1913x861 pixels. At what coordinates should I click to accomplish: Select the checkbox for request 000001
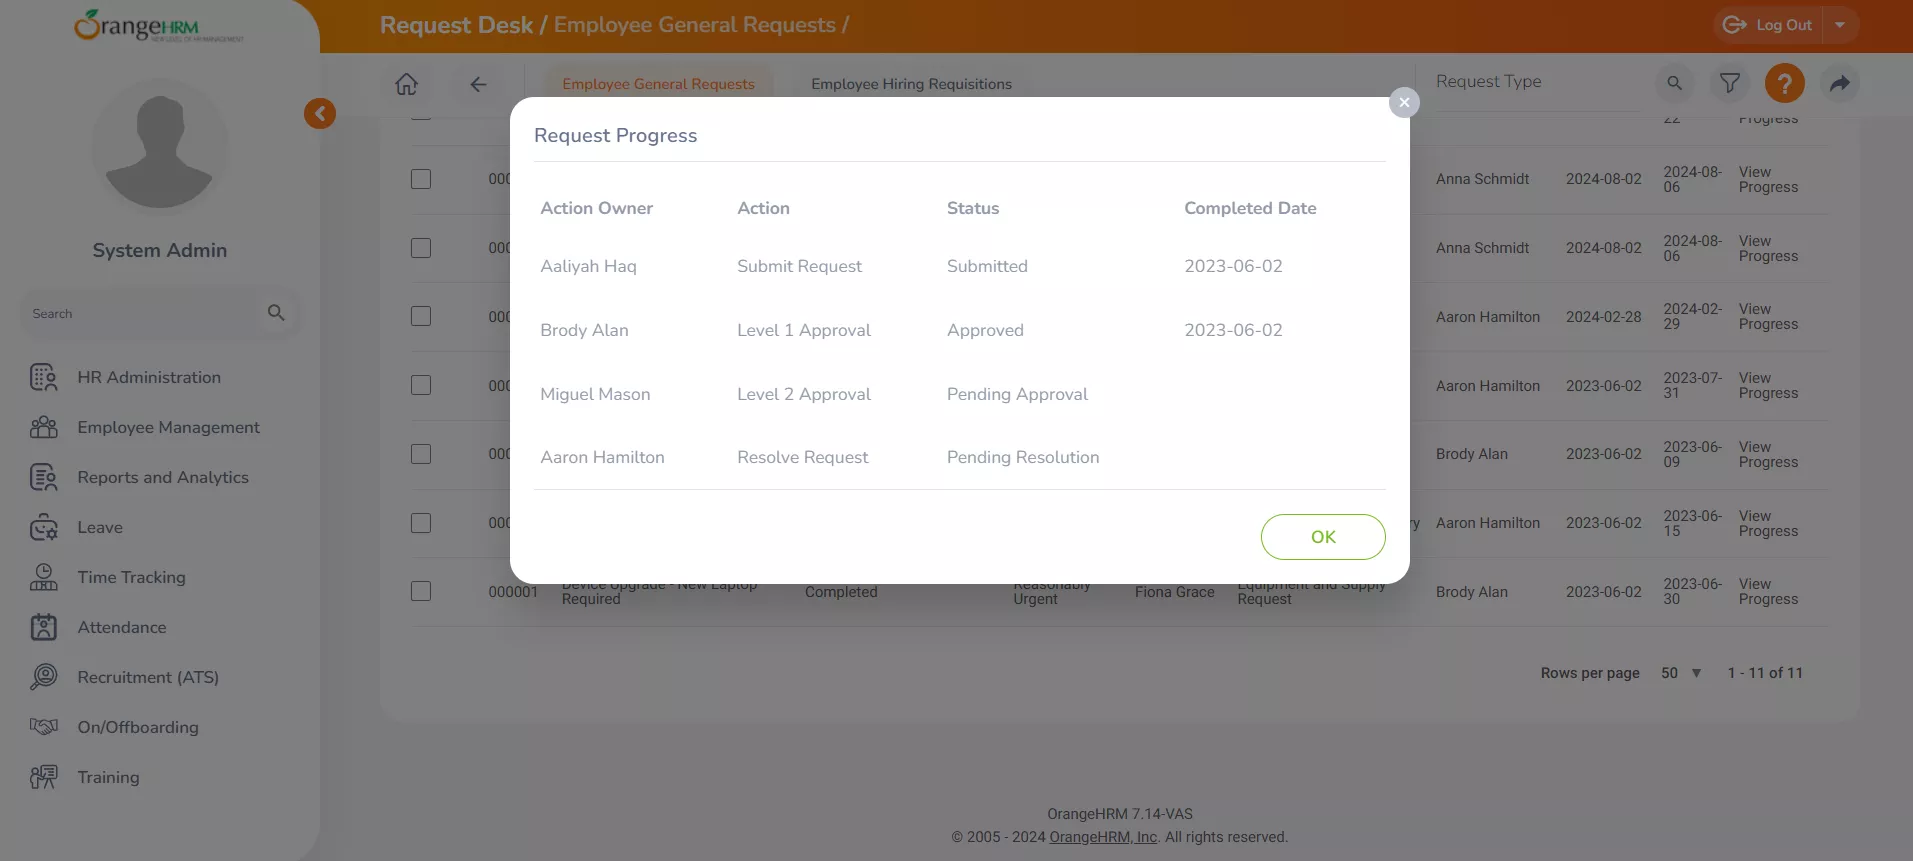pos(421,591)
